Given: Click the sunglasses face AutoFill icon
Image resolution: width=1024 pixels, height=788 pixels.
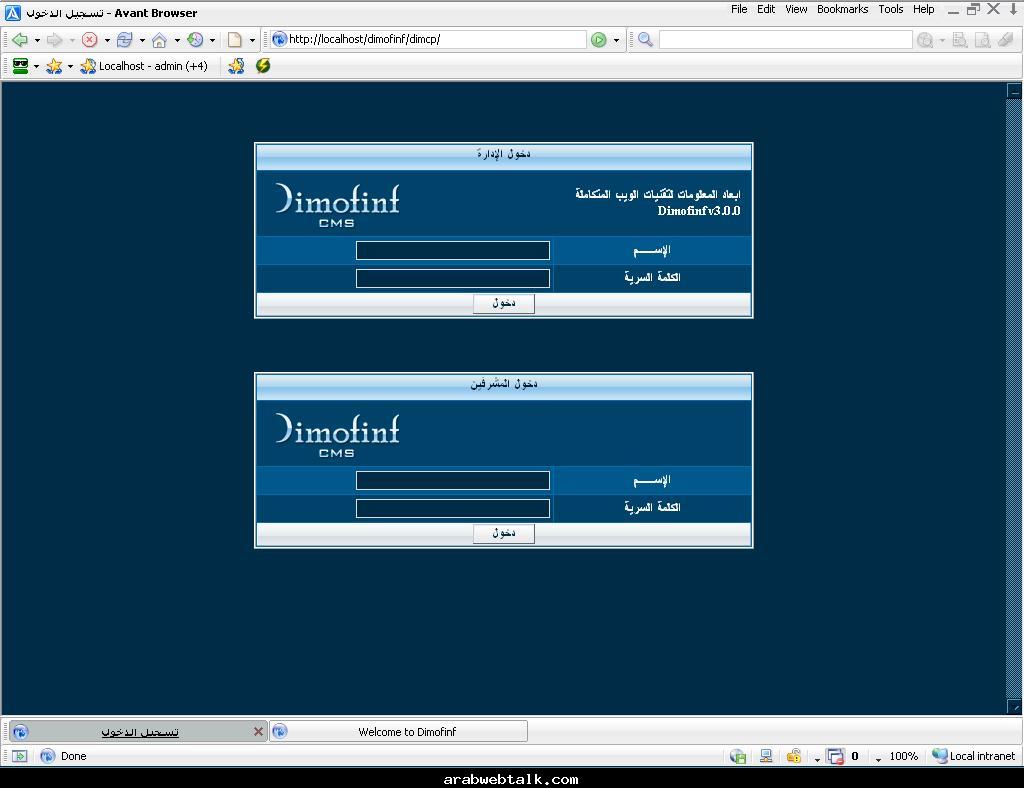Looking at the screenshot, I should coord(21,66).
